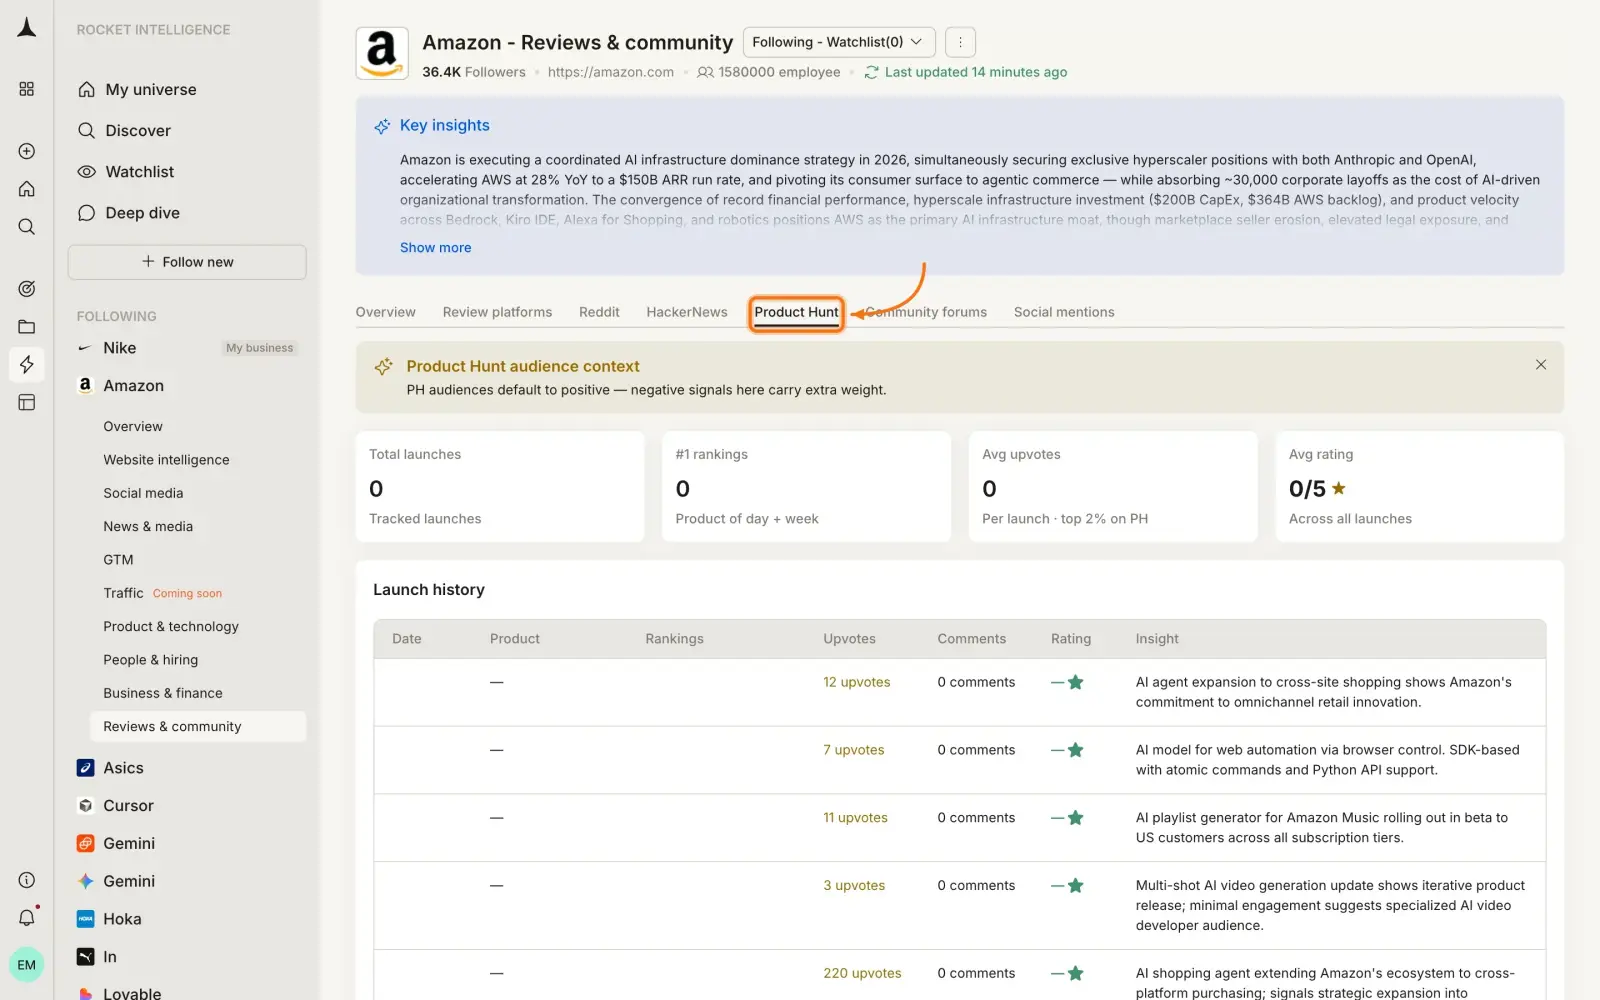
Task: Go to My universe
Action: 151,89
